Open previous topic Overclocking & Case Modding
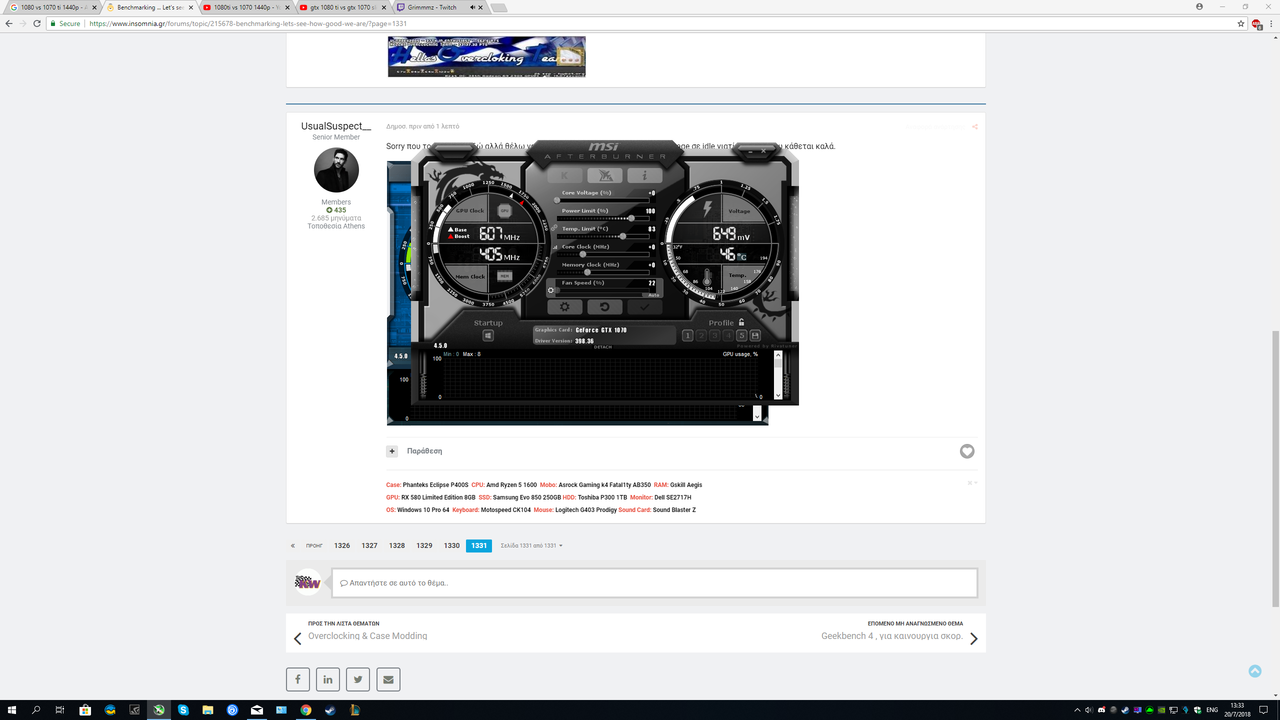 [367, 636]
